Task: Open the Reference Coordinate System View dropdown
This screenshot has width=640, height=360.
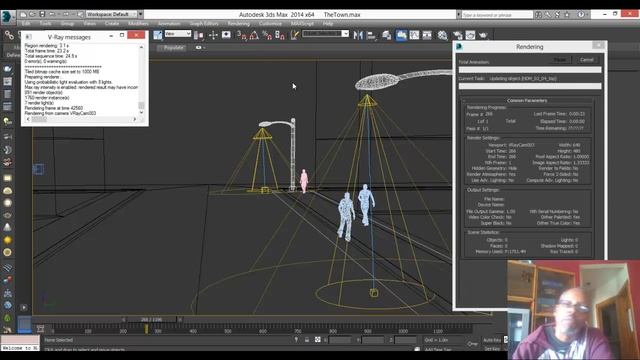Action: [x=178, y=34]
